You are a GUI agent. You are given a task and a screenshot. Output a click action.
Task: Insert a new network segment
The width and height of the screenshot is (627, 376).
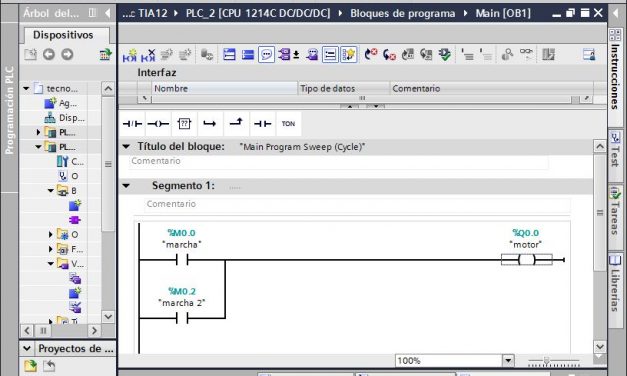point(130,55)
